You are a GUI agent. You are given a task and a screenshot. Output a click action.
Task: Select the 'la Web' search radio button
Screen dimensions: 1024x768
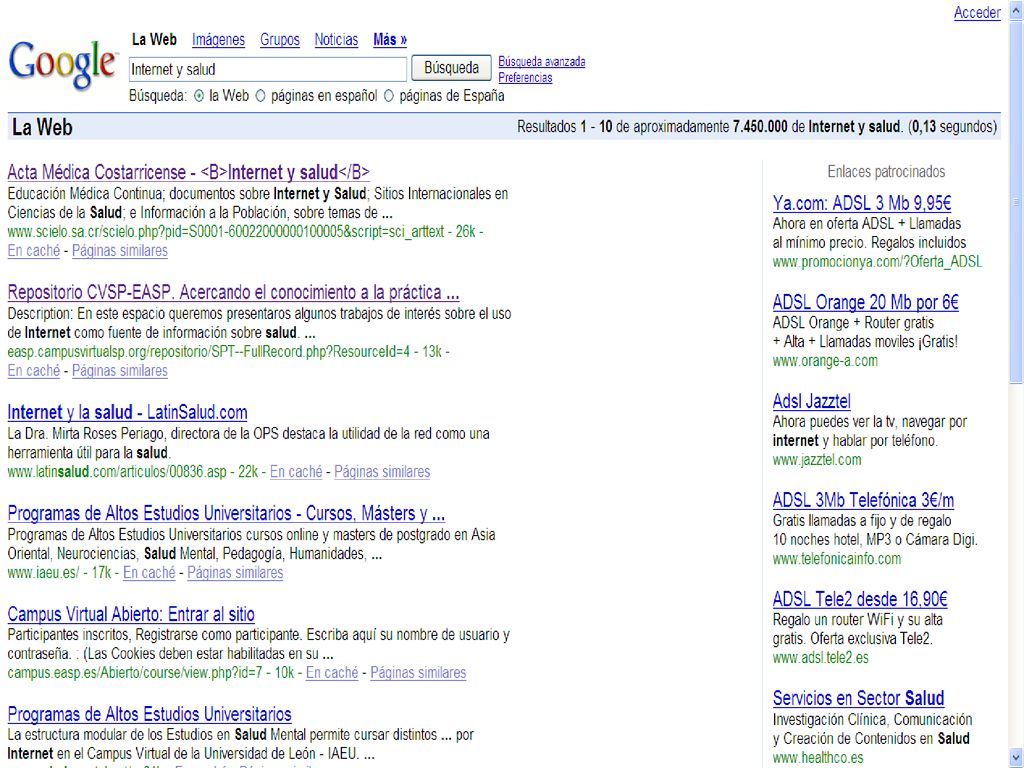point(199,96)
